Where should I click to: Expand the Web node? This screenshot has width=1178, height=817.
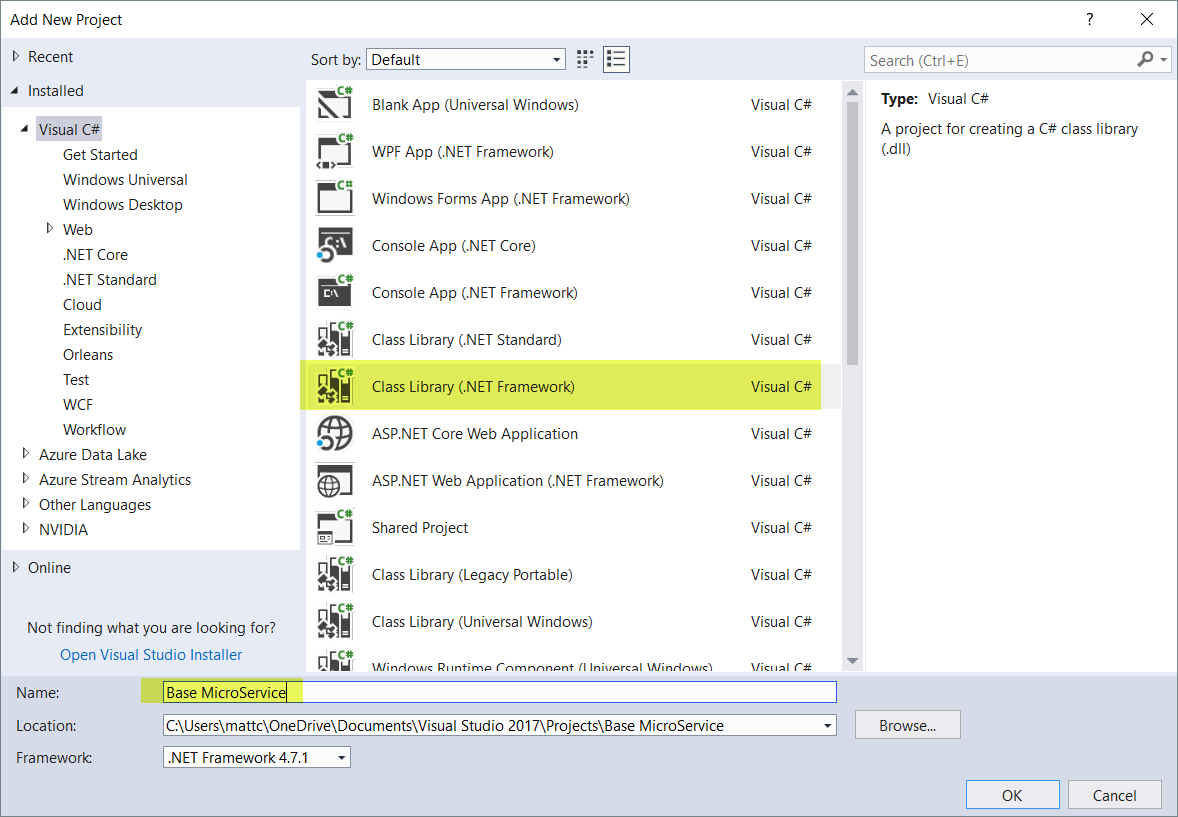click(50, 228)
